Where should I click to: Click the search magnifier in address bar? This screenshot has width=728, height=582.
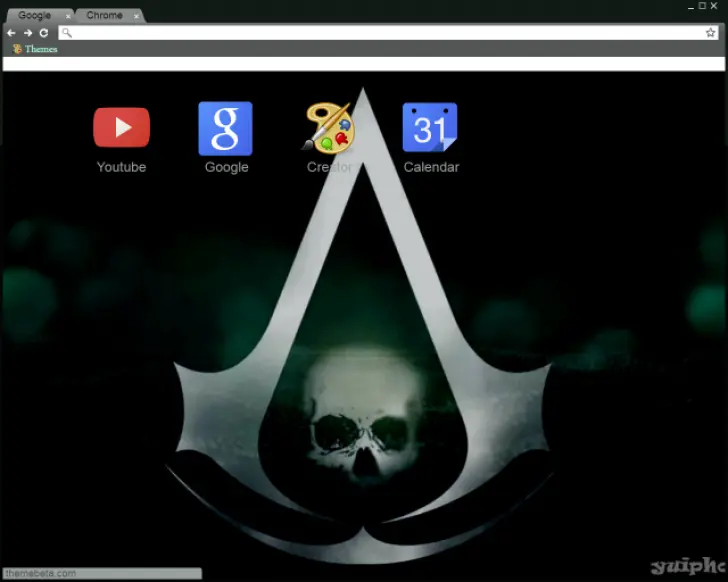pyautogui.click(x=66, y=33)
